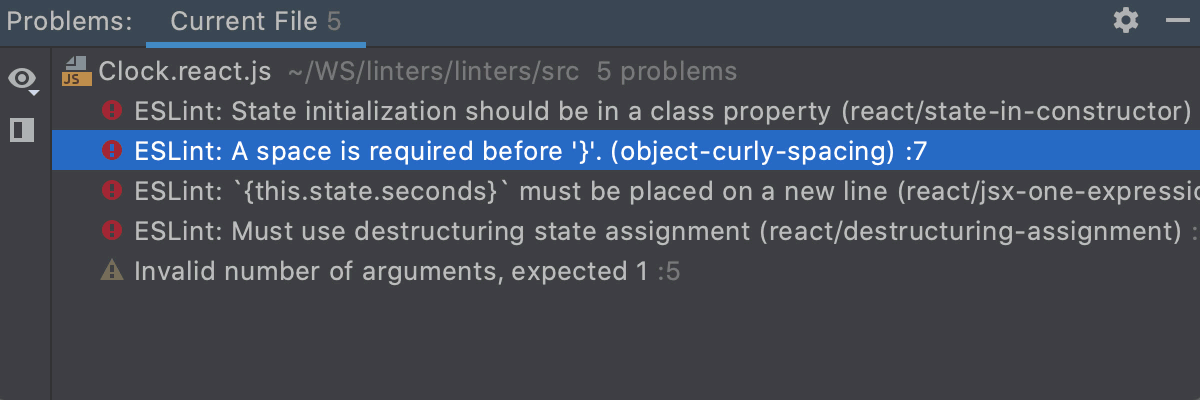
Task: Open the Problems panel settings gear
Action: pos(1126,20)
